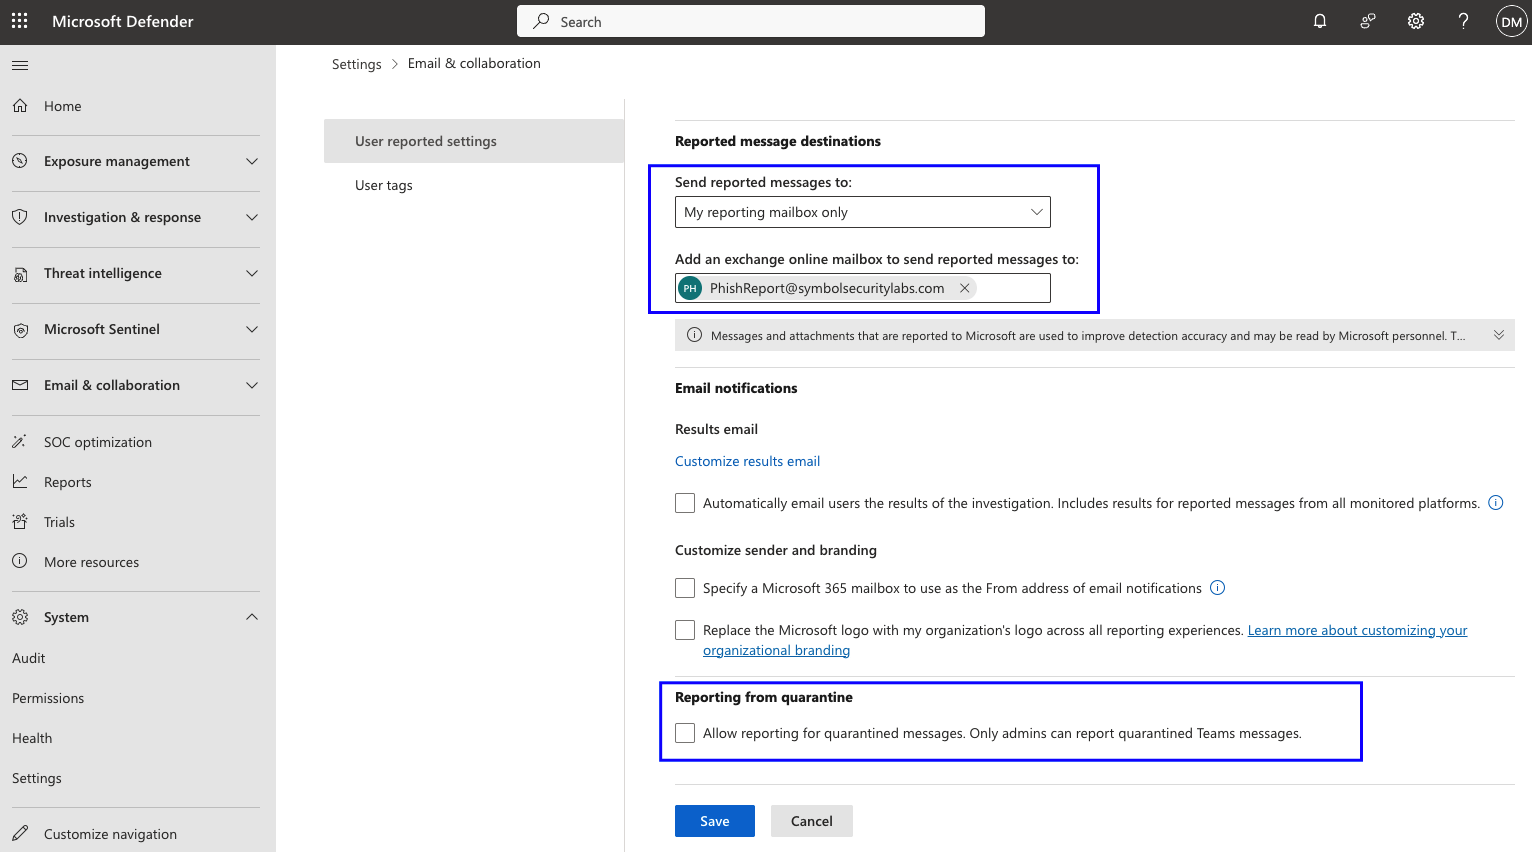Viewport: 1532px width, 852px height.
Task: Select User reported settings
Action: (x=426, y=140)
